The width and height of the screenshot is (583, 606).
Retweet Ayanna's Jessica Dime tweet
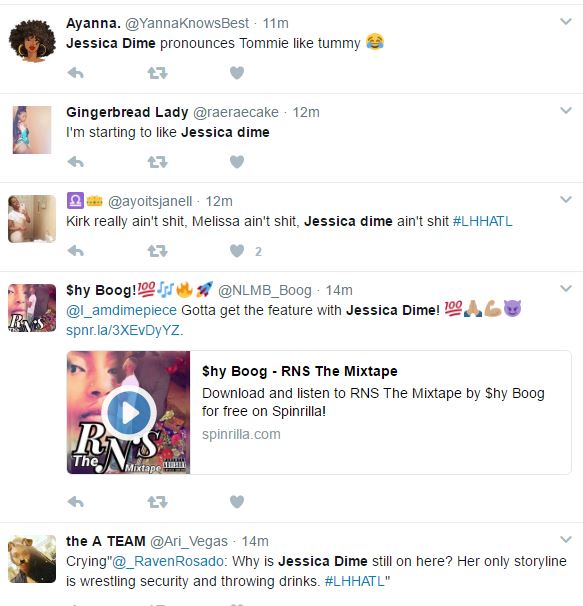coord(157,73)
